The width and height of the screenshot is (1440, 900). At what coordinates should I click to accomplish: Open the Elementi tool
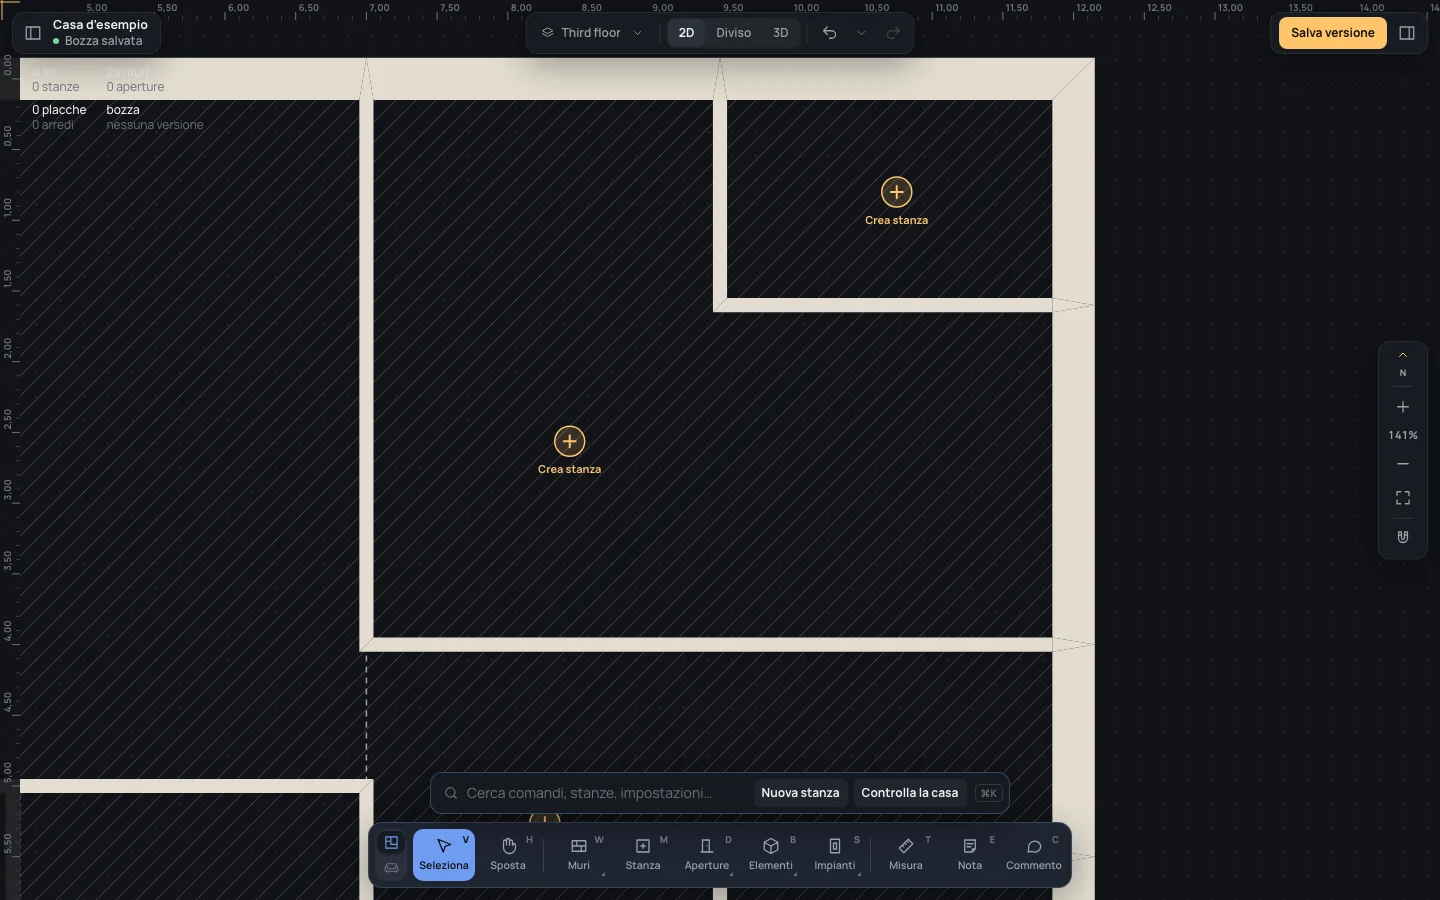pyautogui.click(x=771, y=855)
